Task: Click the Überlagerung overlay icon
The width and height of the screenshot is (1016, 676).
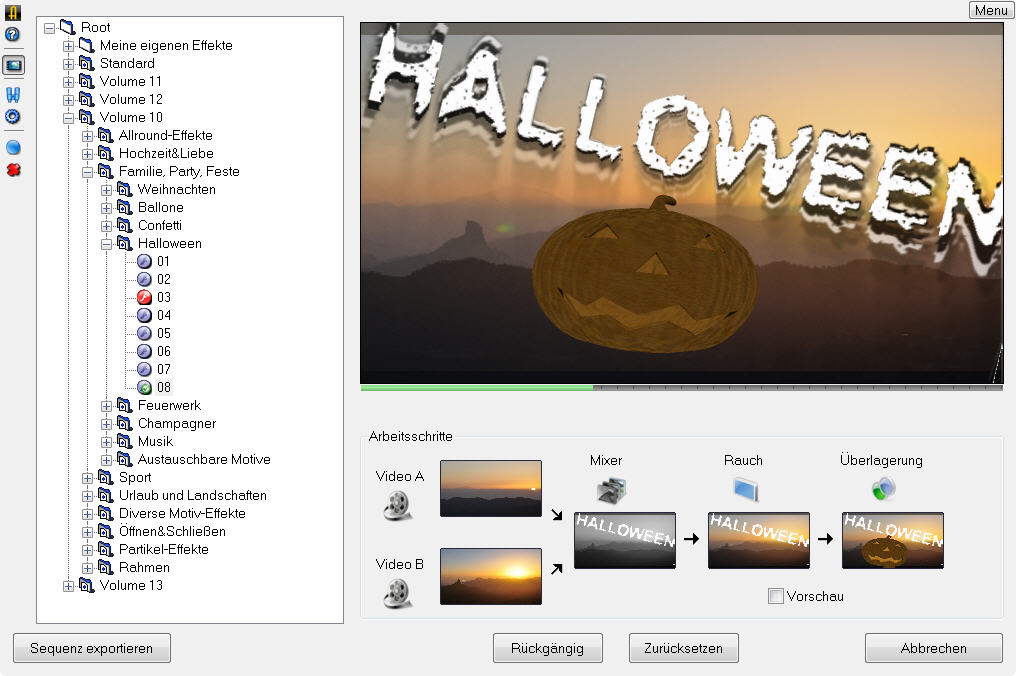Action: (883, 489)
